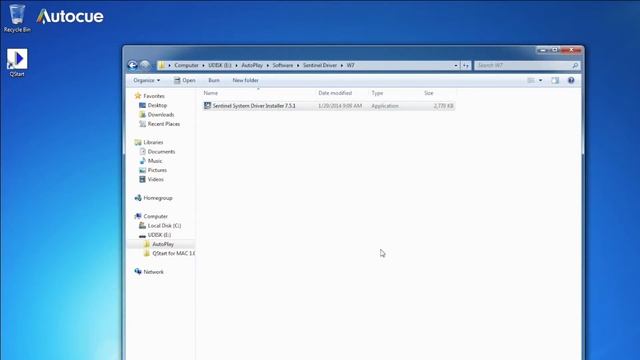
Task: Click the Homegroup icon in sidebar
Action: pyautogui.click(x=138, y=198)
